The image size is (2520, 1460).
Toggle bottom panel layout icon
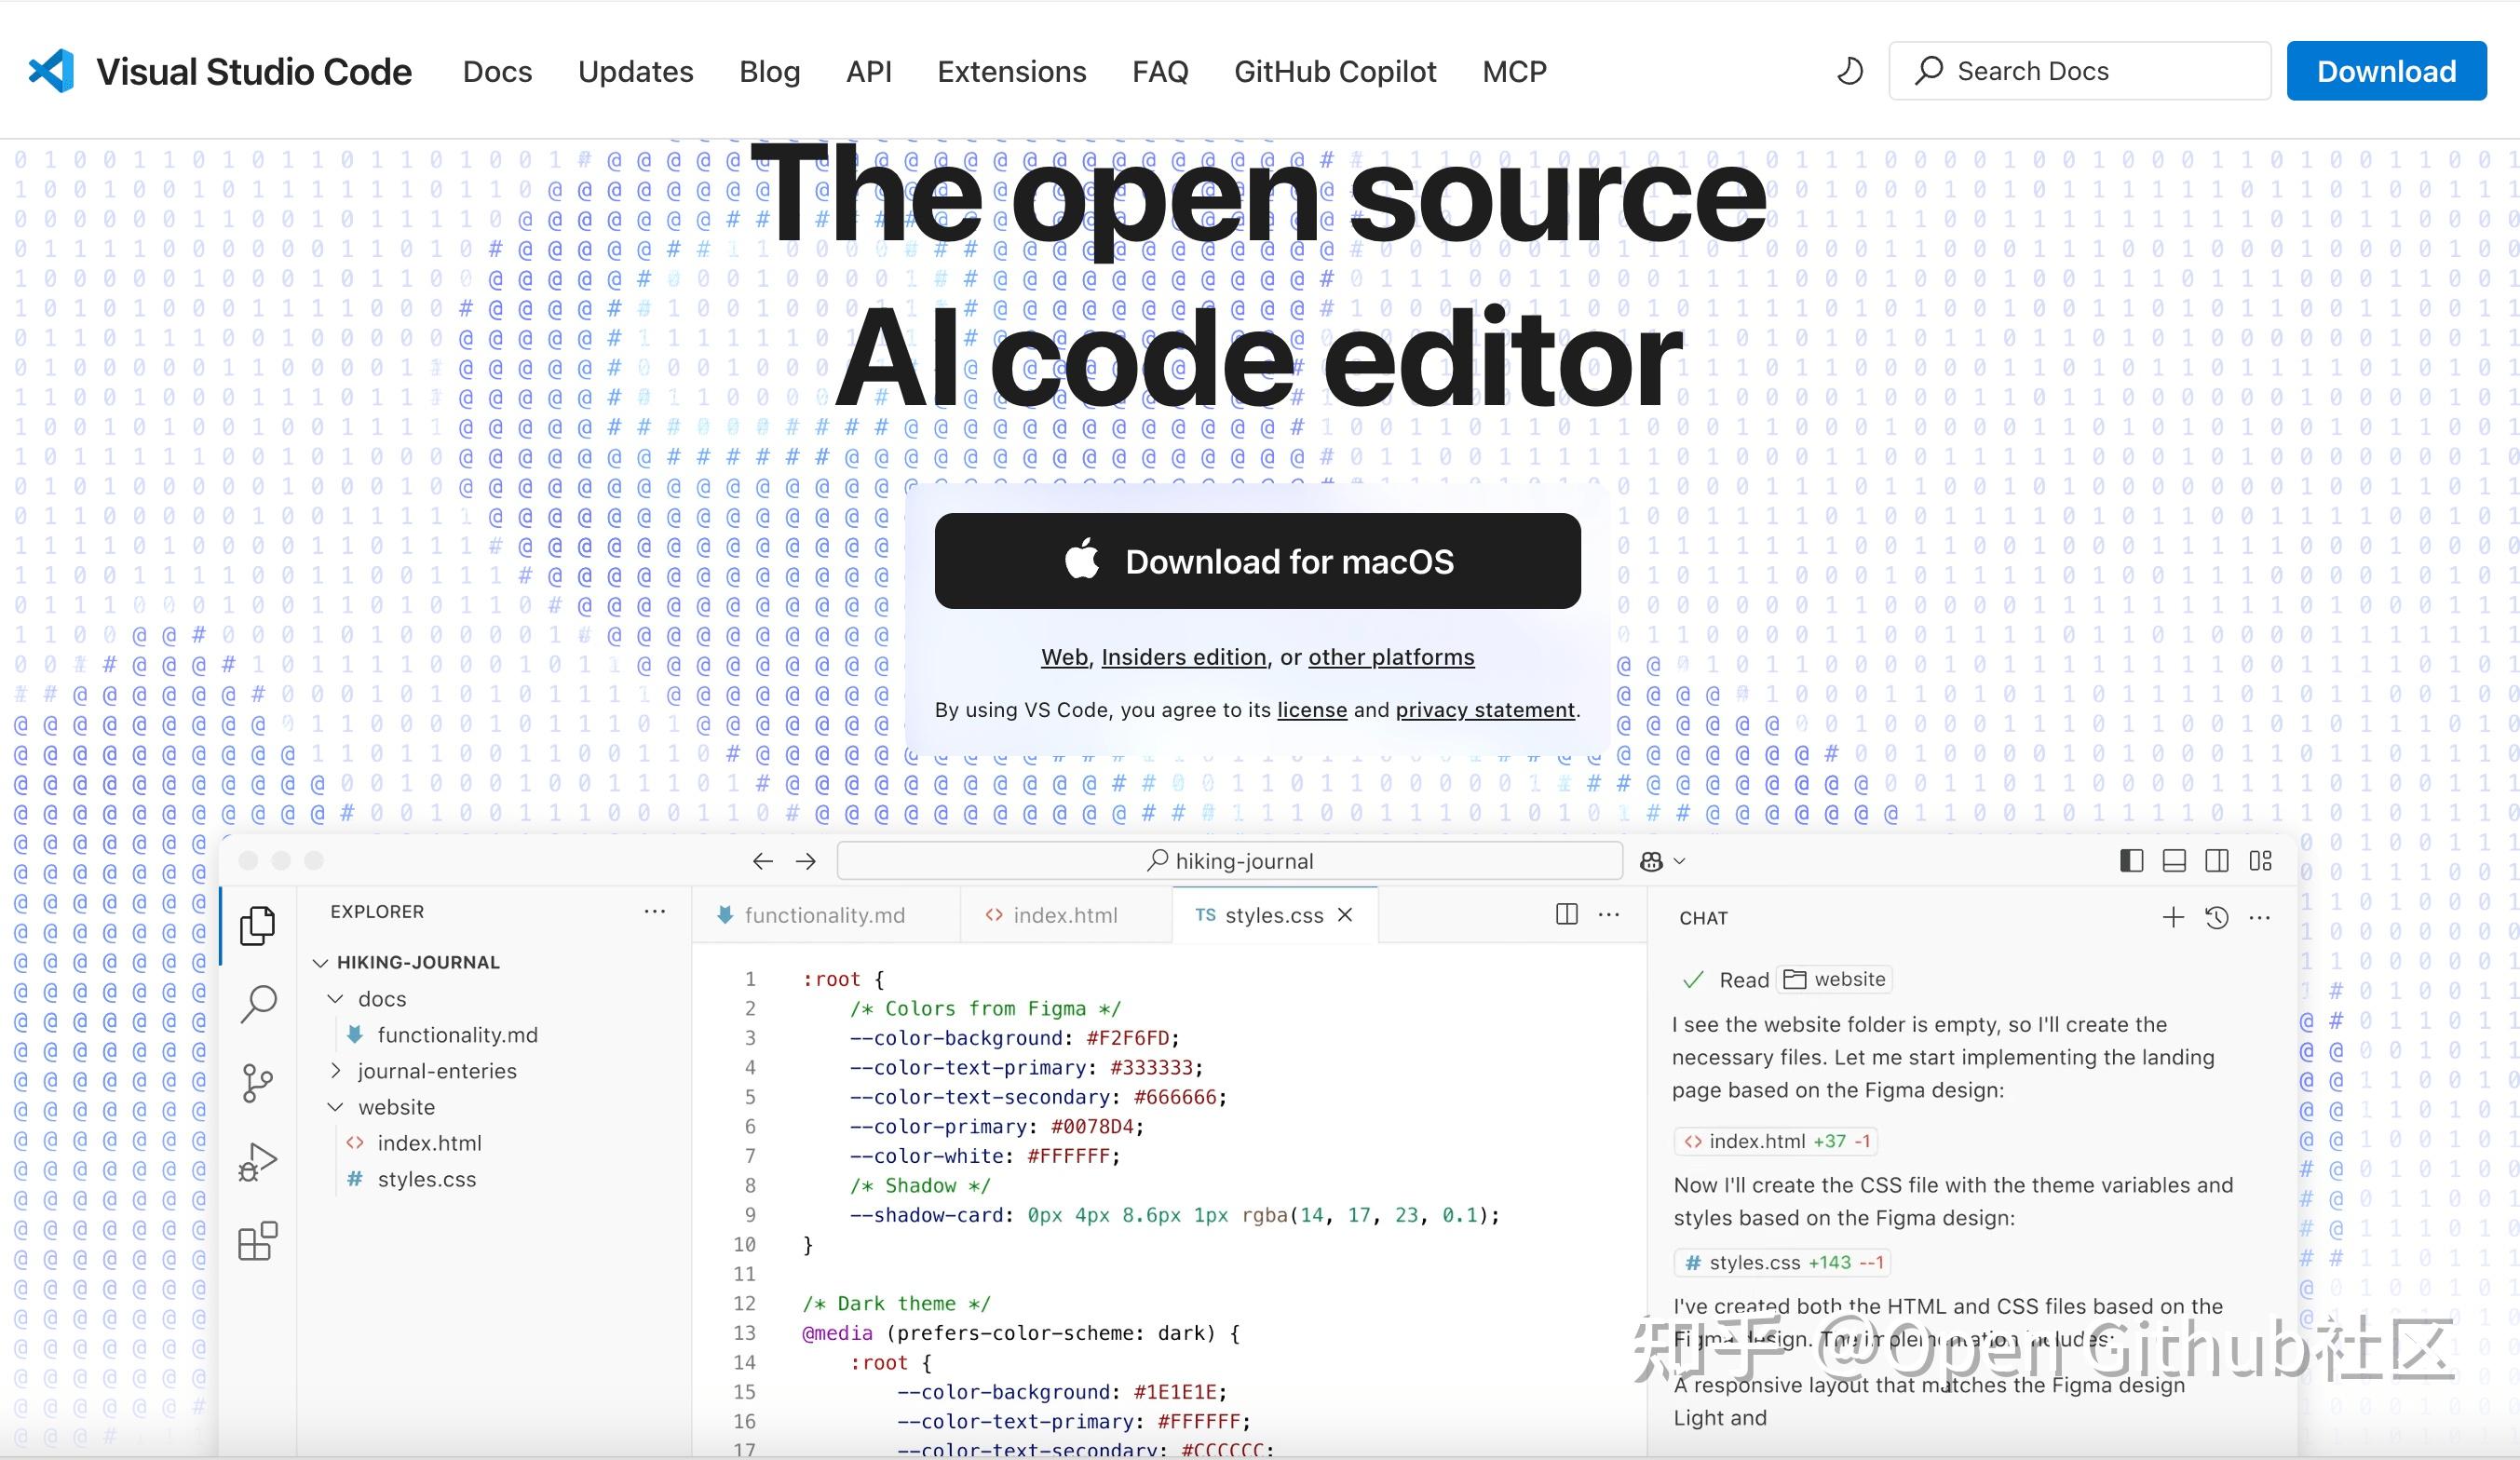point(2174,861)
